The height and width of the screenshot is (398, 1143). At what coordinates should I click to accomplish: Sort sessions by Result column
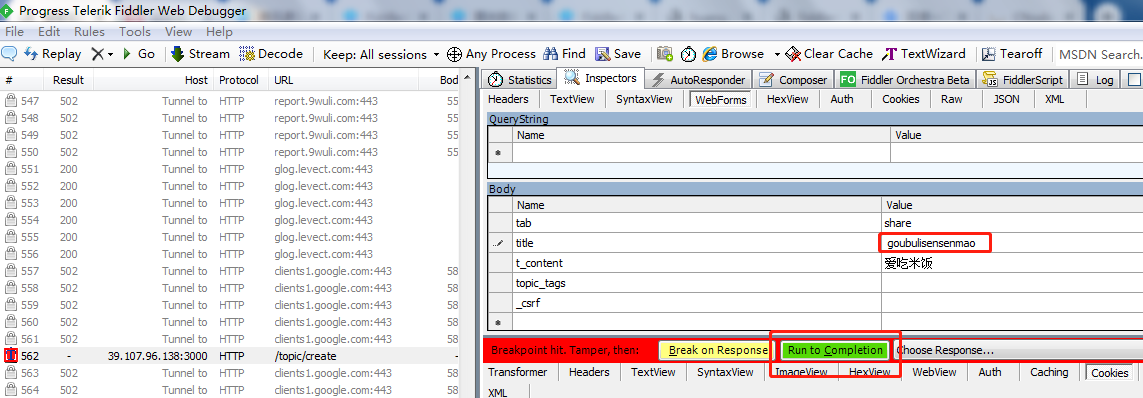pyautogui.click(x=69, y=80)
